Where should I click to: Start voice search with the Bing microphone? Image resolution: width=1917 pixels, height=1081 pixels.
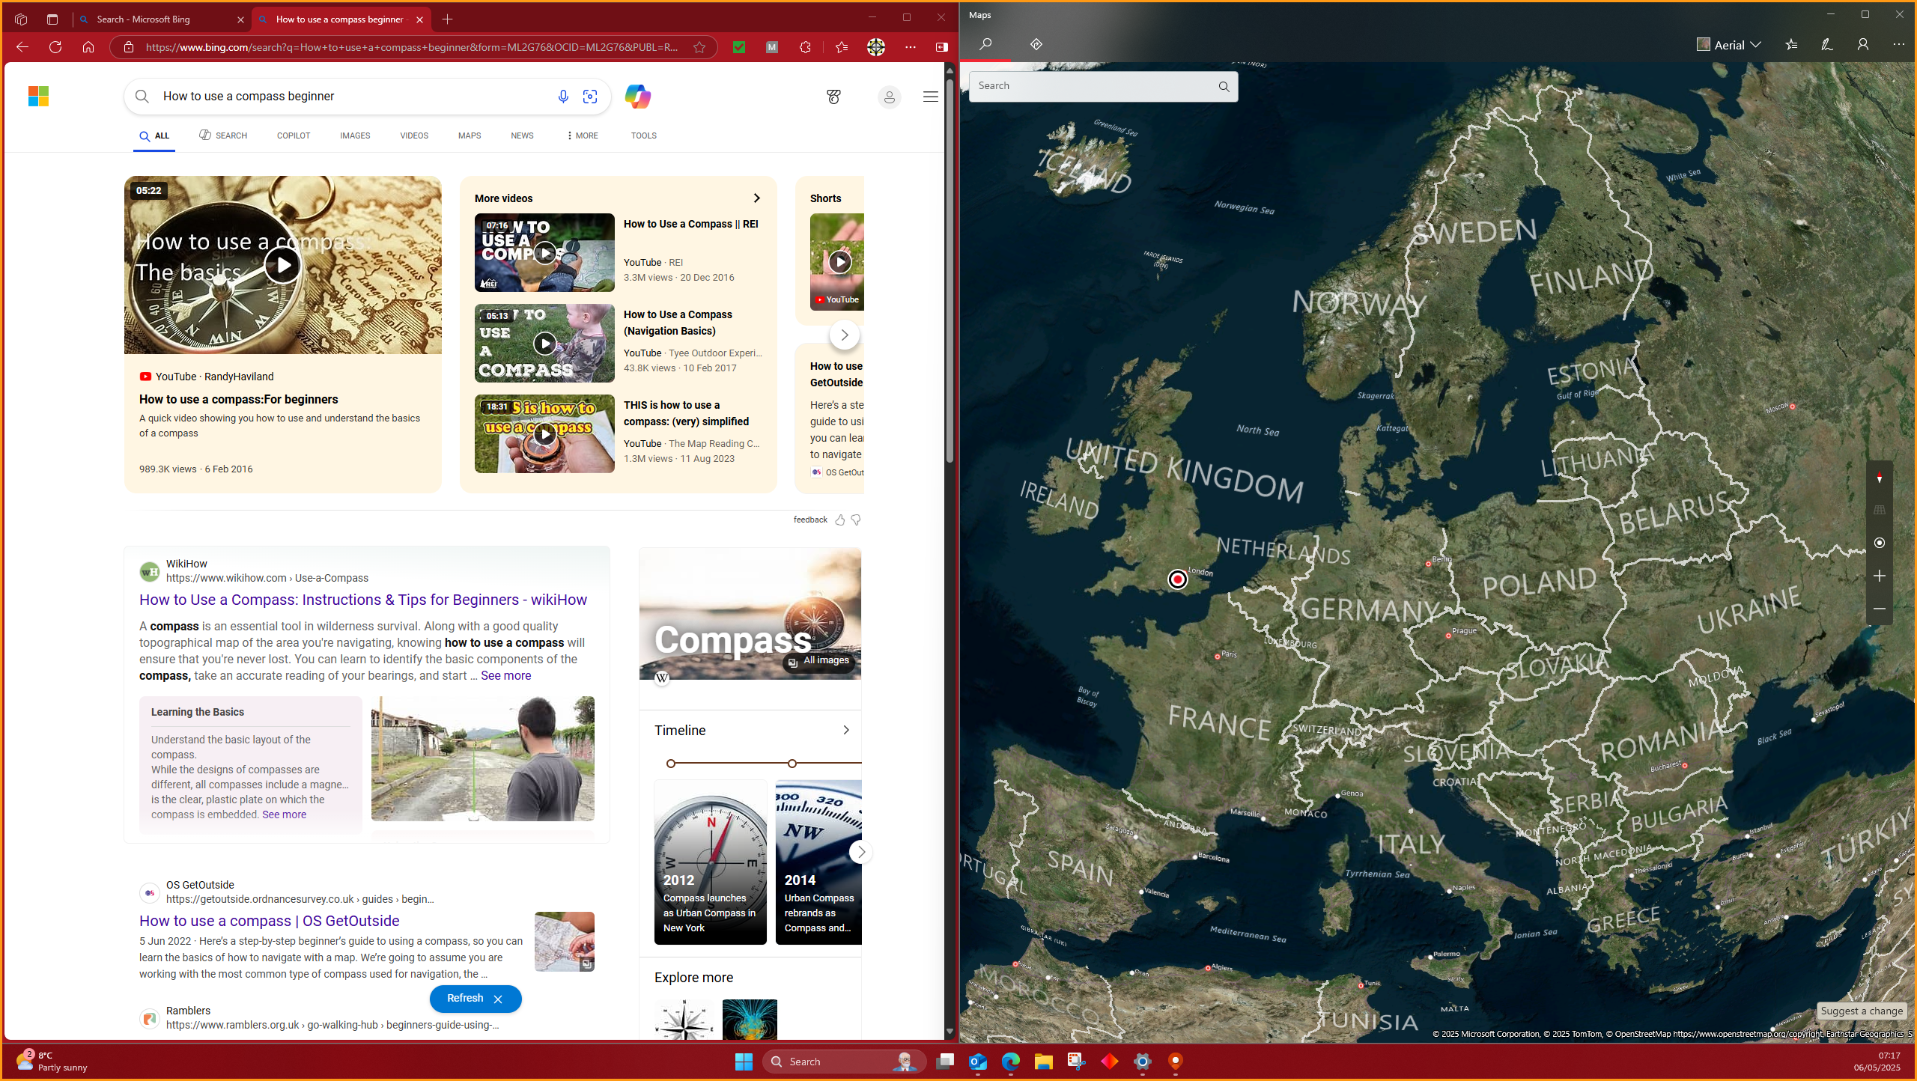coord(563,96)
